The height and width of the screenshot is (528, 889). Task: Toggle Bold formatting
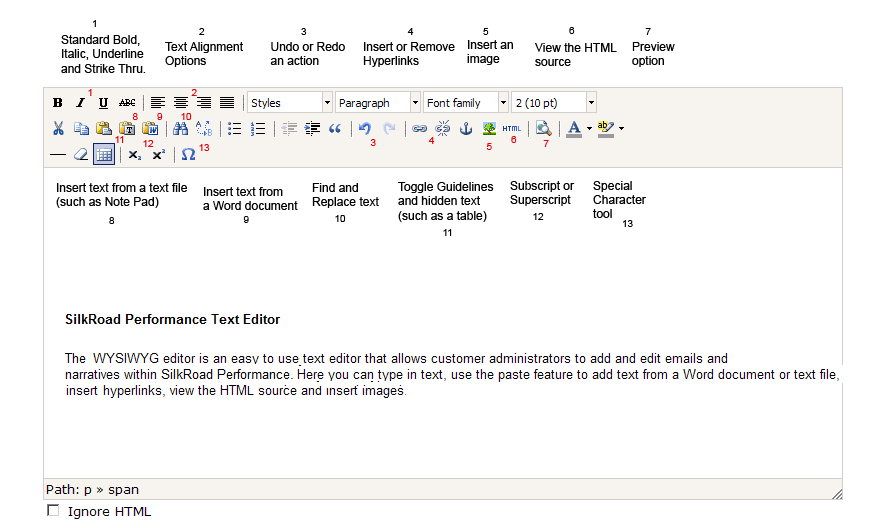click(x=57, y=103)
